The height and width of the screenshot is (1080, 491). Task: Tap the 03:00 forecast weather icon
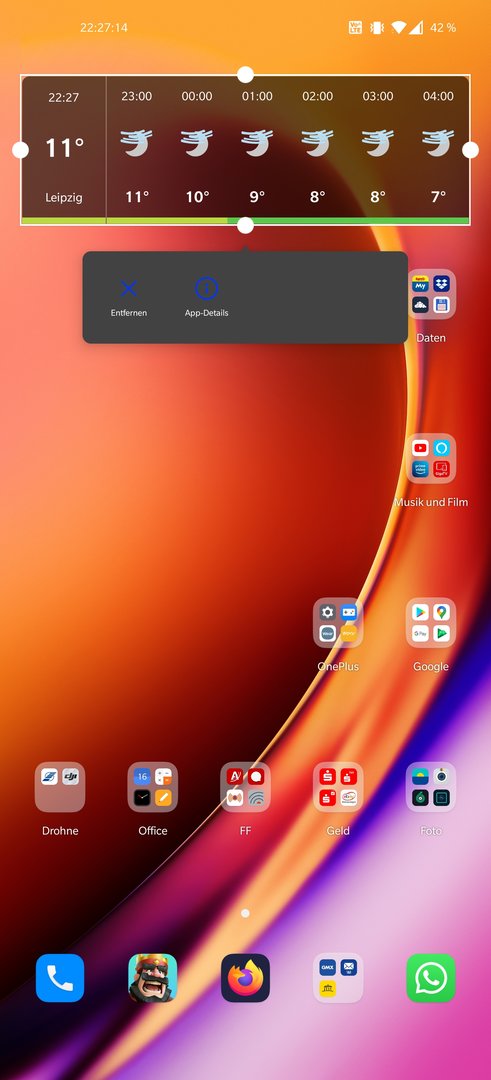click(x=378, y=143)
